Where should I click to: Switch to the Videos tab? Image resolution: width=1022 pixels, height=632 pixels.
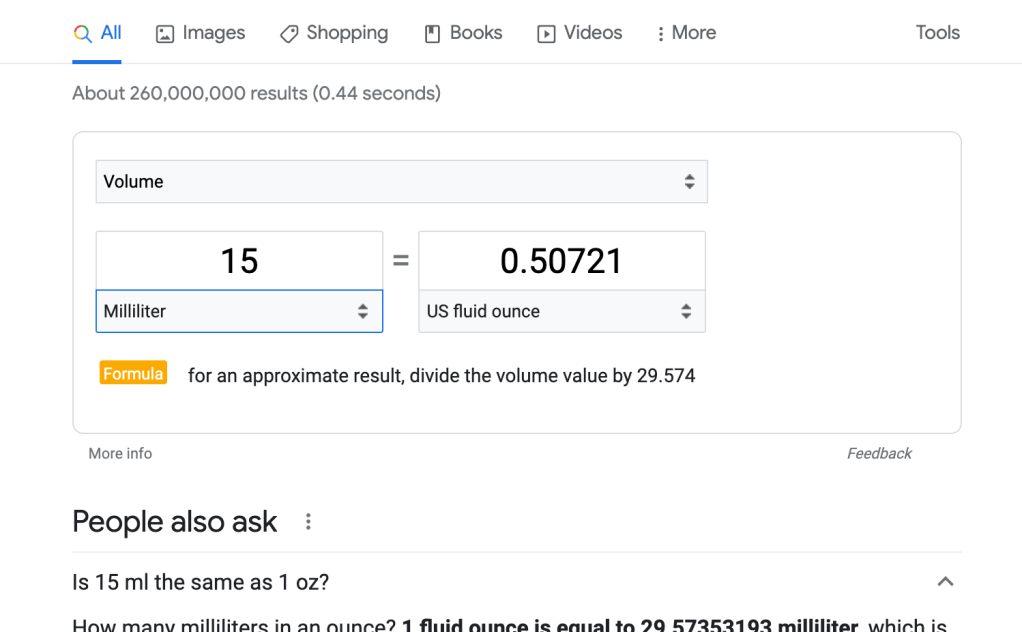click(x=592, y=33)
